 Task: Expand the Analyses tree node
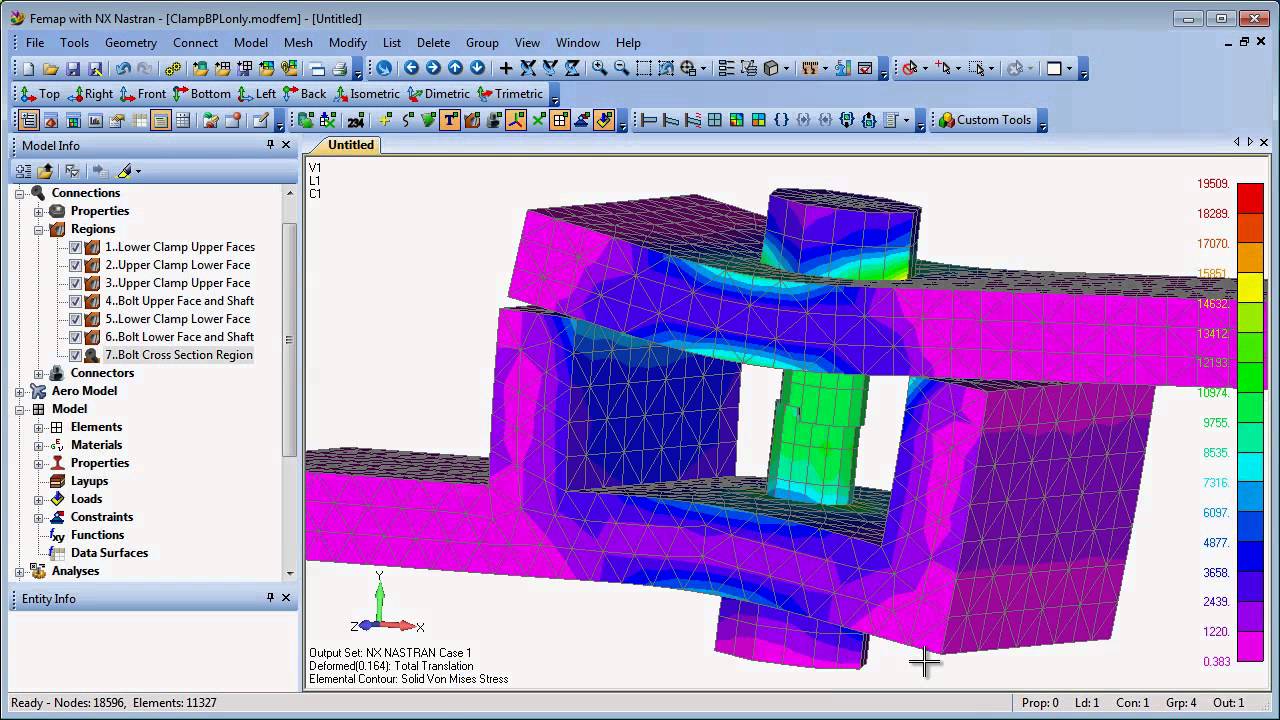tap(19, 571)
